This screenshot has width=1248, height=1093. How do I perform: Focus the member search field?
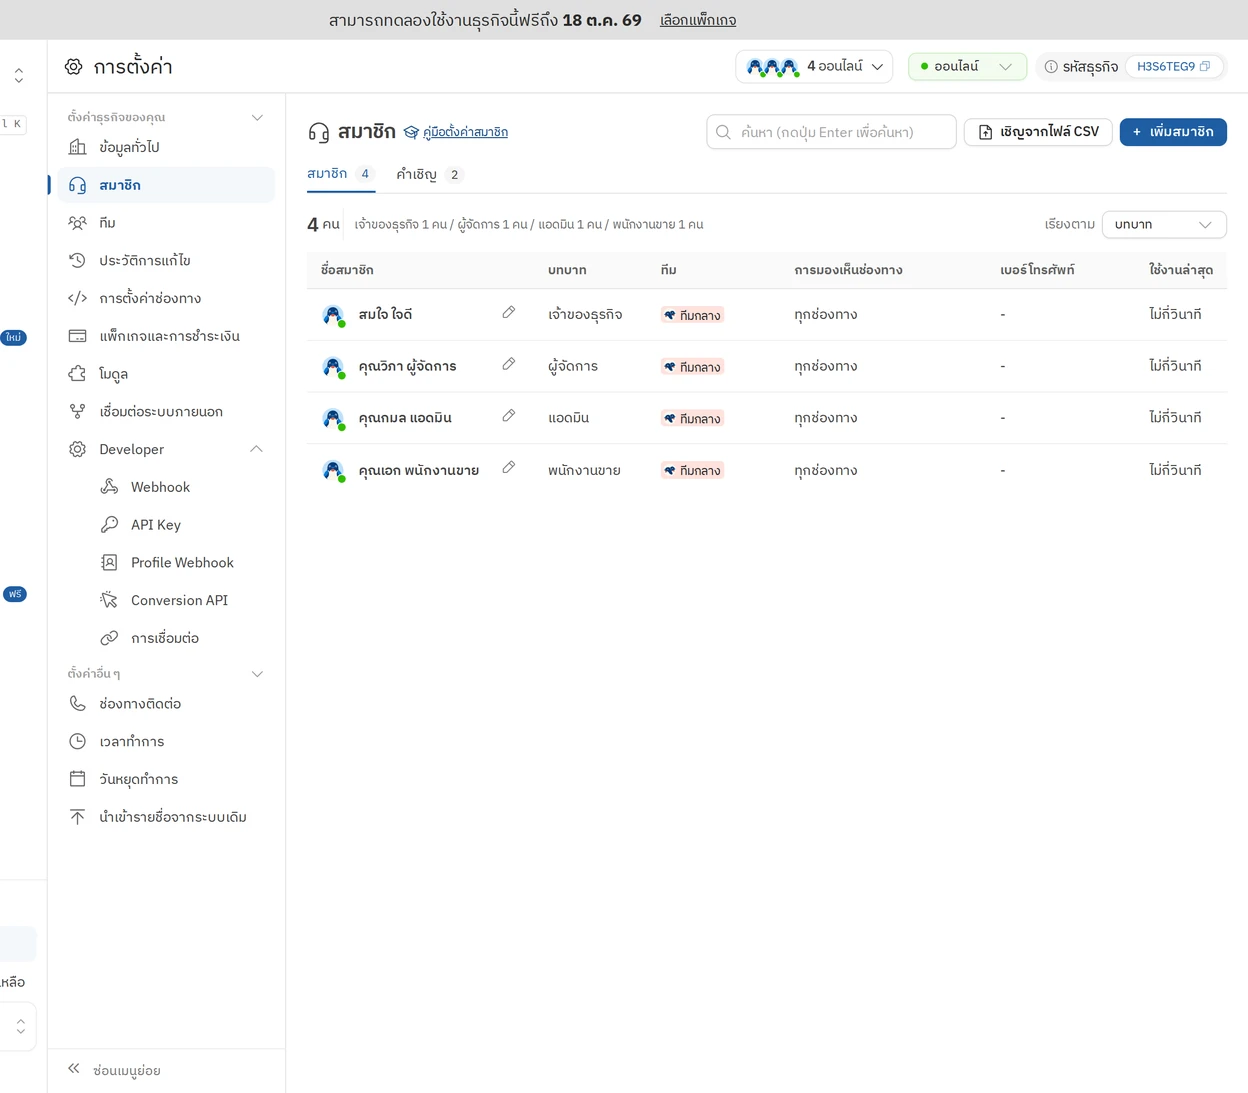(831, 132)
